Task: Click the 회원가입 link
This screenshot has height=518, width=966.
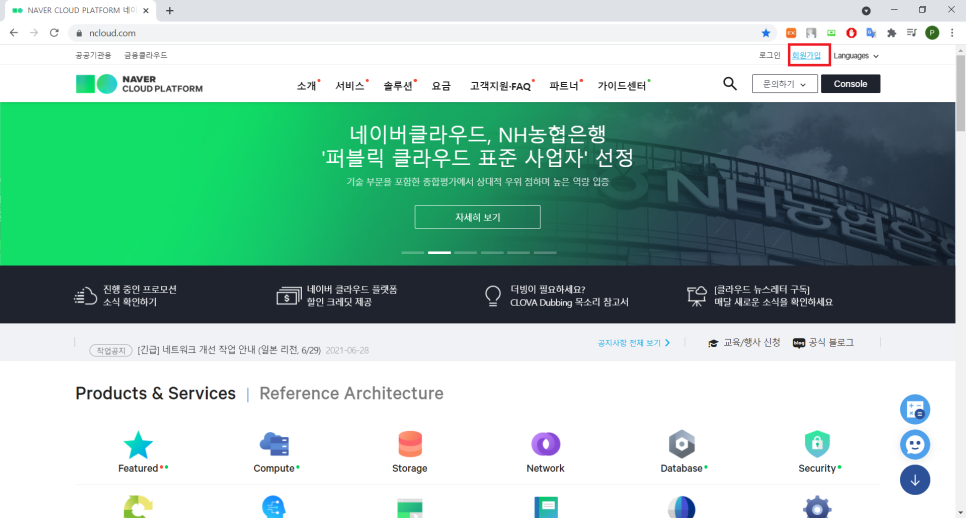Action: pyautogui.click(x=806, y=55)
